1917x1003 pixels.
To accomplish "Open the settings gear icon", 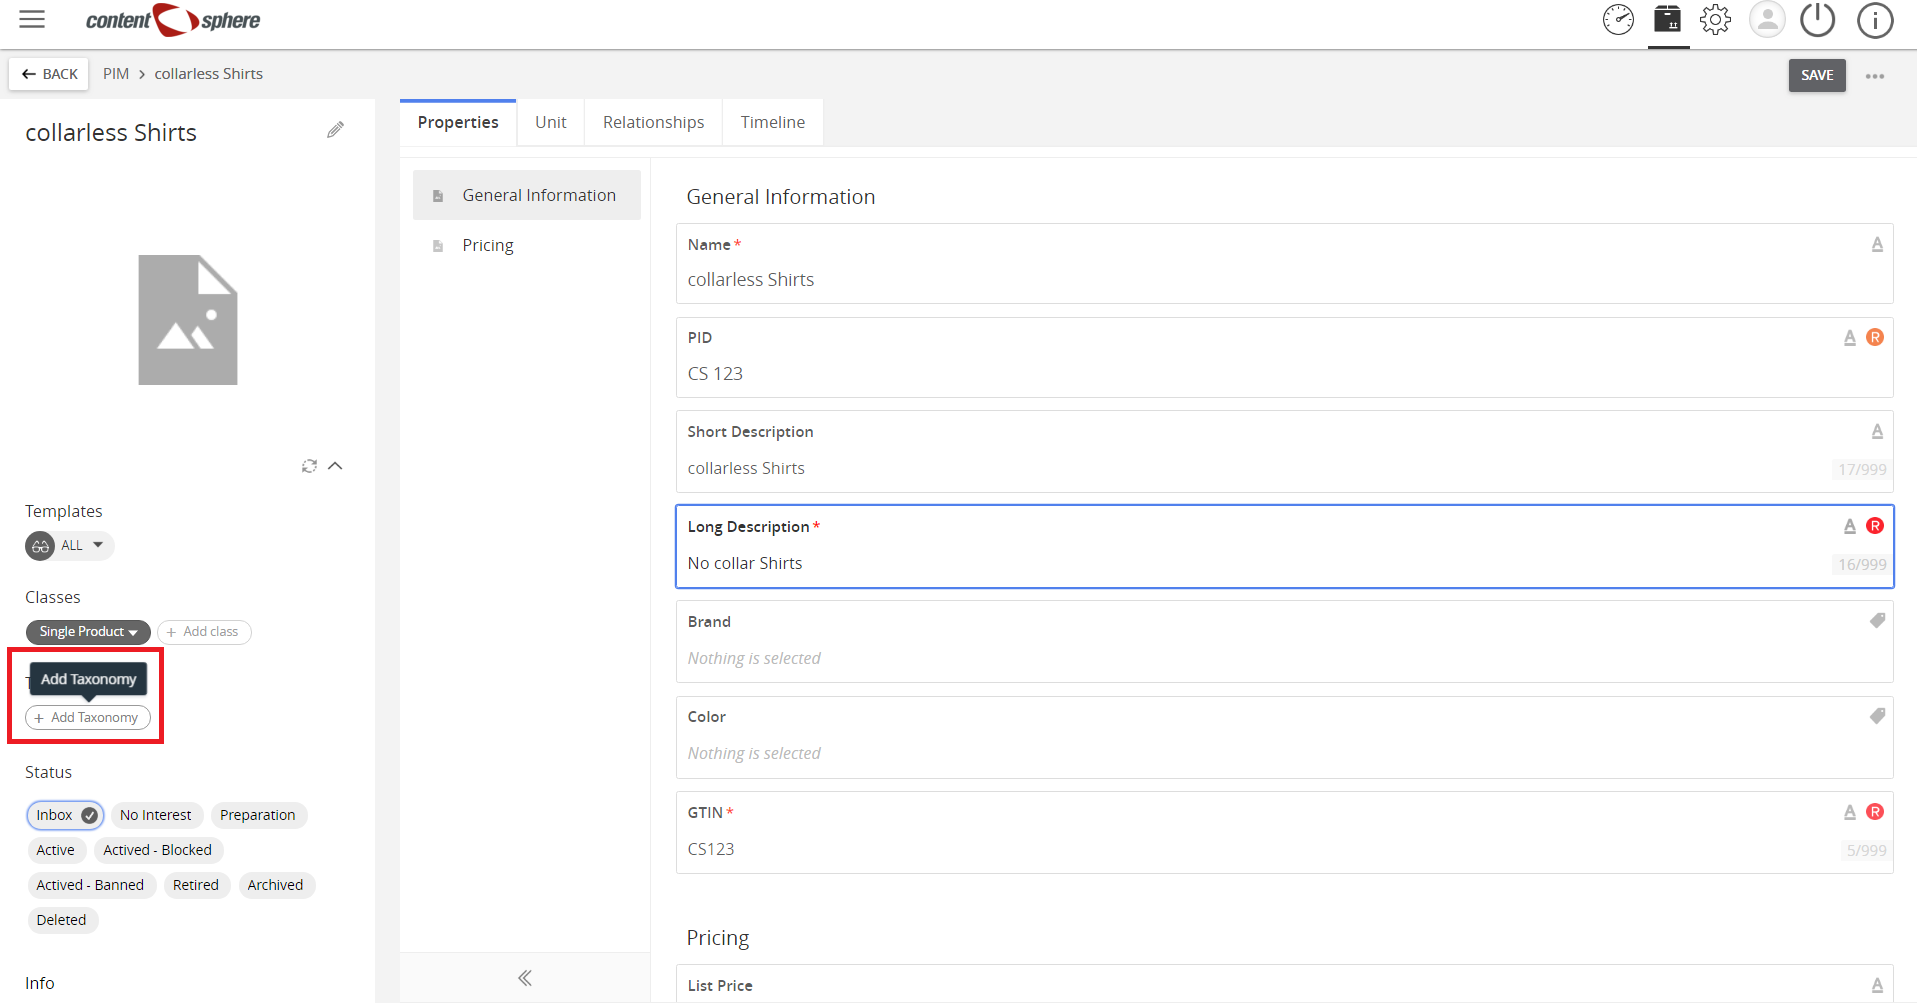I will [x=1715, y=20].
